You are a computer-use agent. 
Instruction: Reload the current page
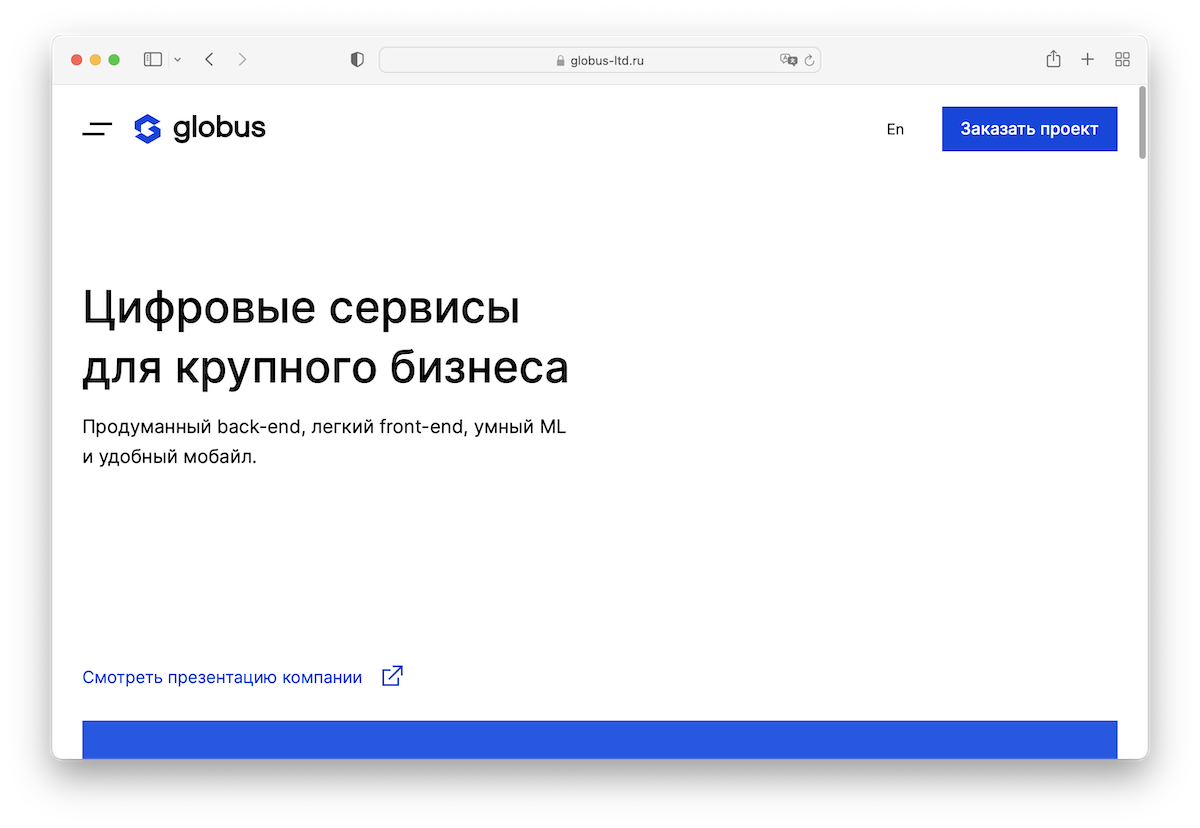point(809,60)
